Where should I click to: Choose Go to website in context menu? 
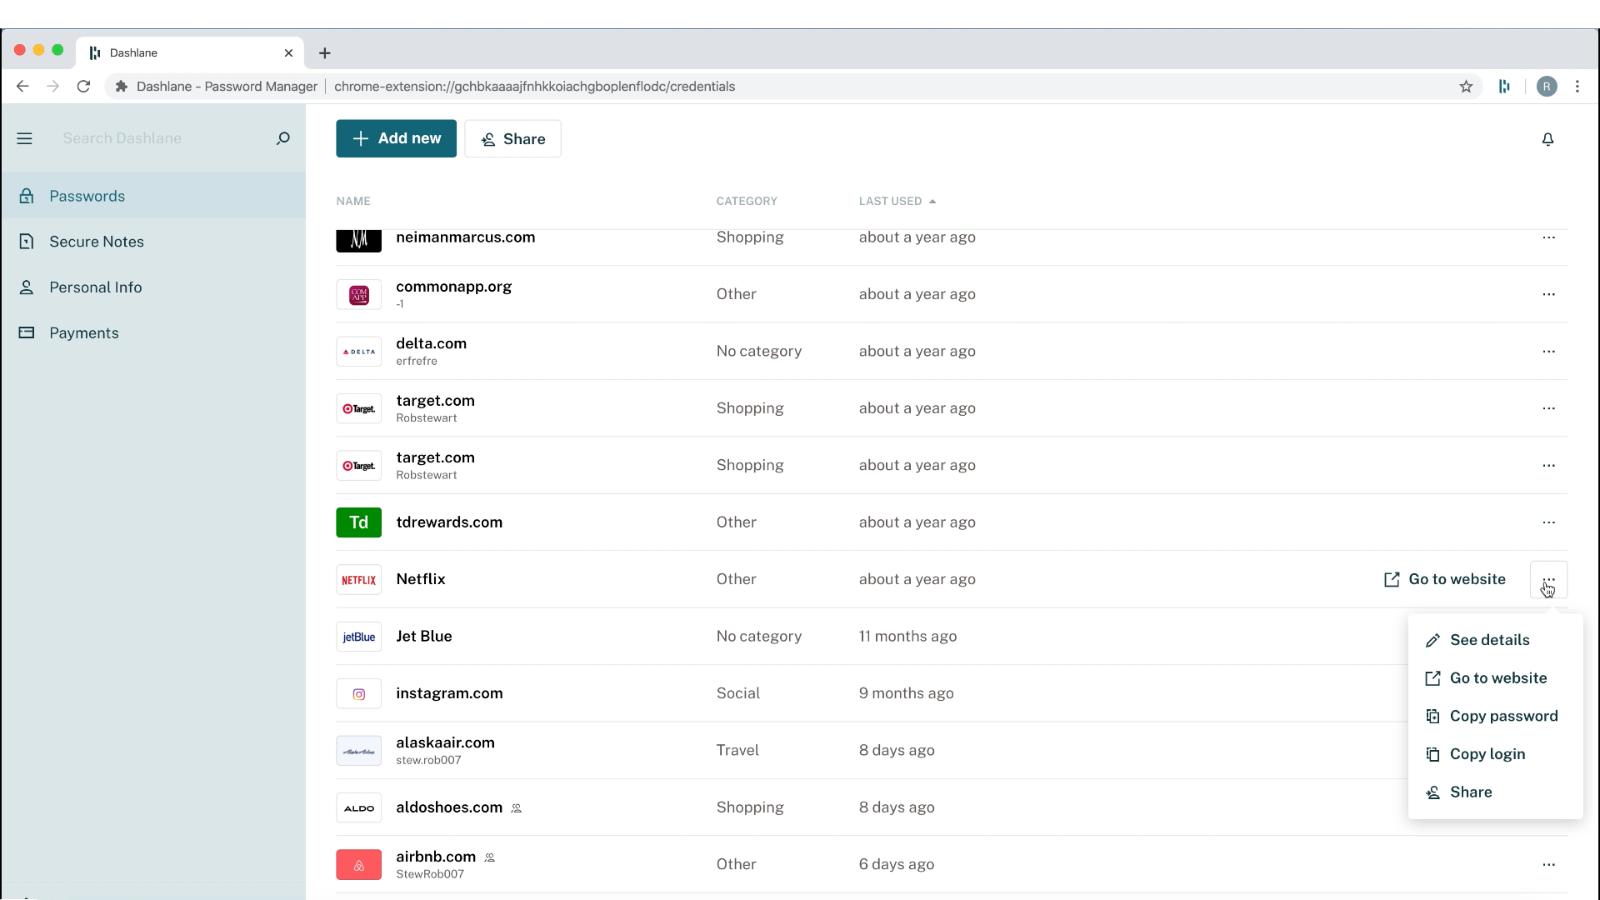click(x=1495, y=678)
